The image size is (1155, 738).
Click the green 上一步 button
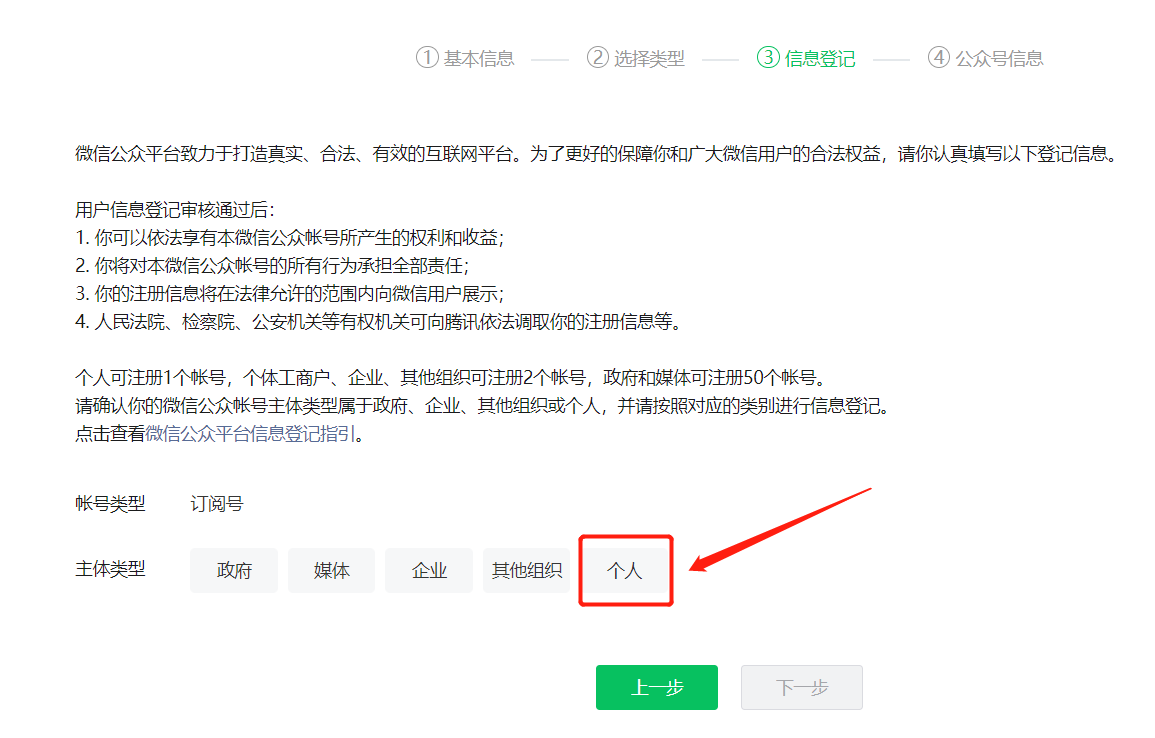[656, 687]
